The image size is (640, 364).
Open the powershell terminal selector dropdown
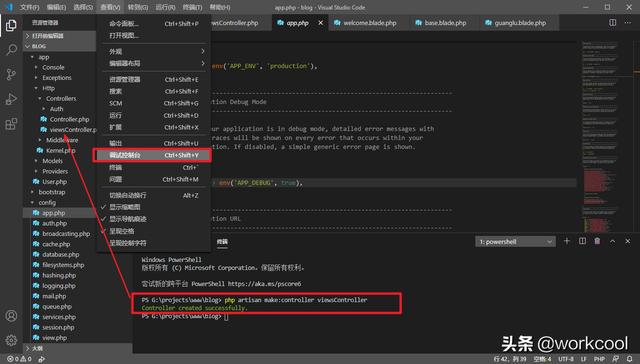pyautogui.click(x=515, y=242)
